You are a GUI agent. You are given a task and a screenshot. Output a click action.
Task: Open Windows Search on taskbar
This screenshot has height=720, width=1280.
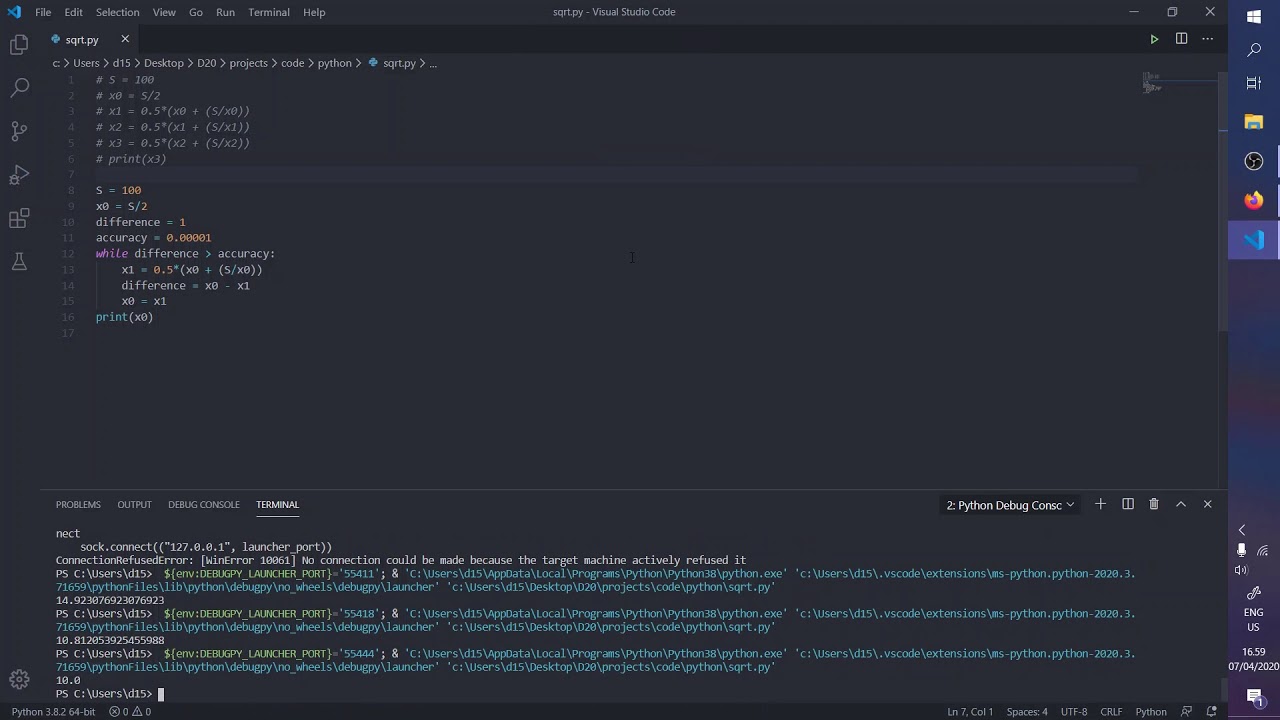pyautogui.click(x=1254, y=50)
